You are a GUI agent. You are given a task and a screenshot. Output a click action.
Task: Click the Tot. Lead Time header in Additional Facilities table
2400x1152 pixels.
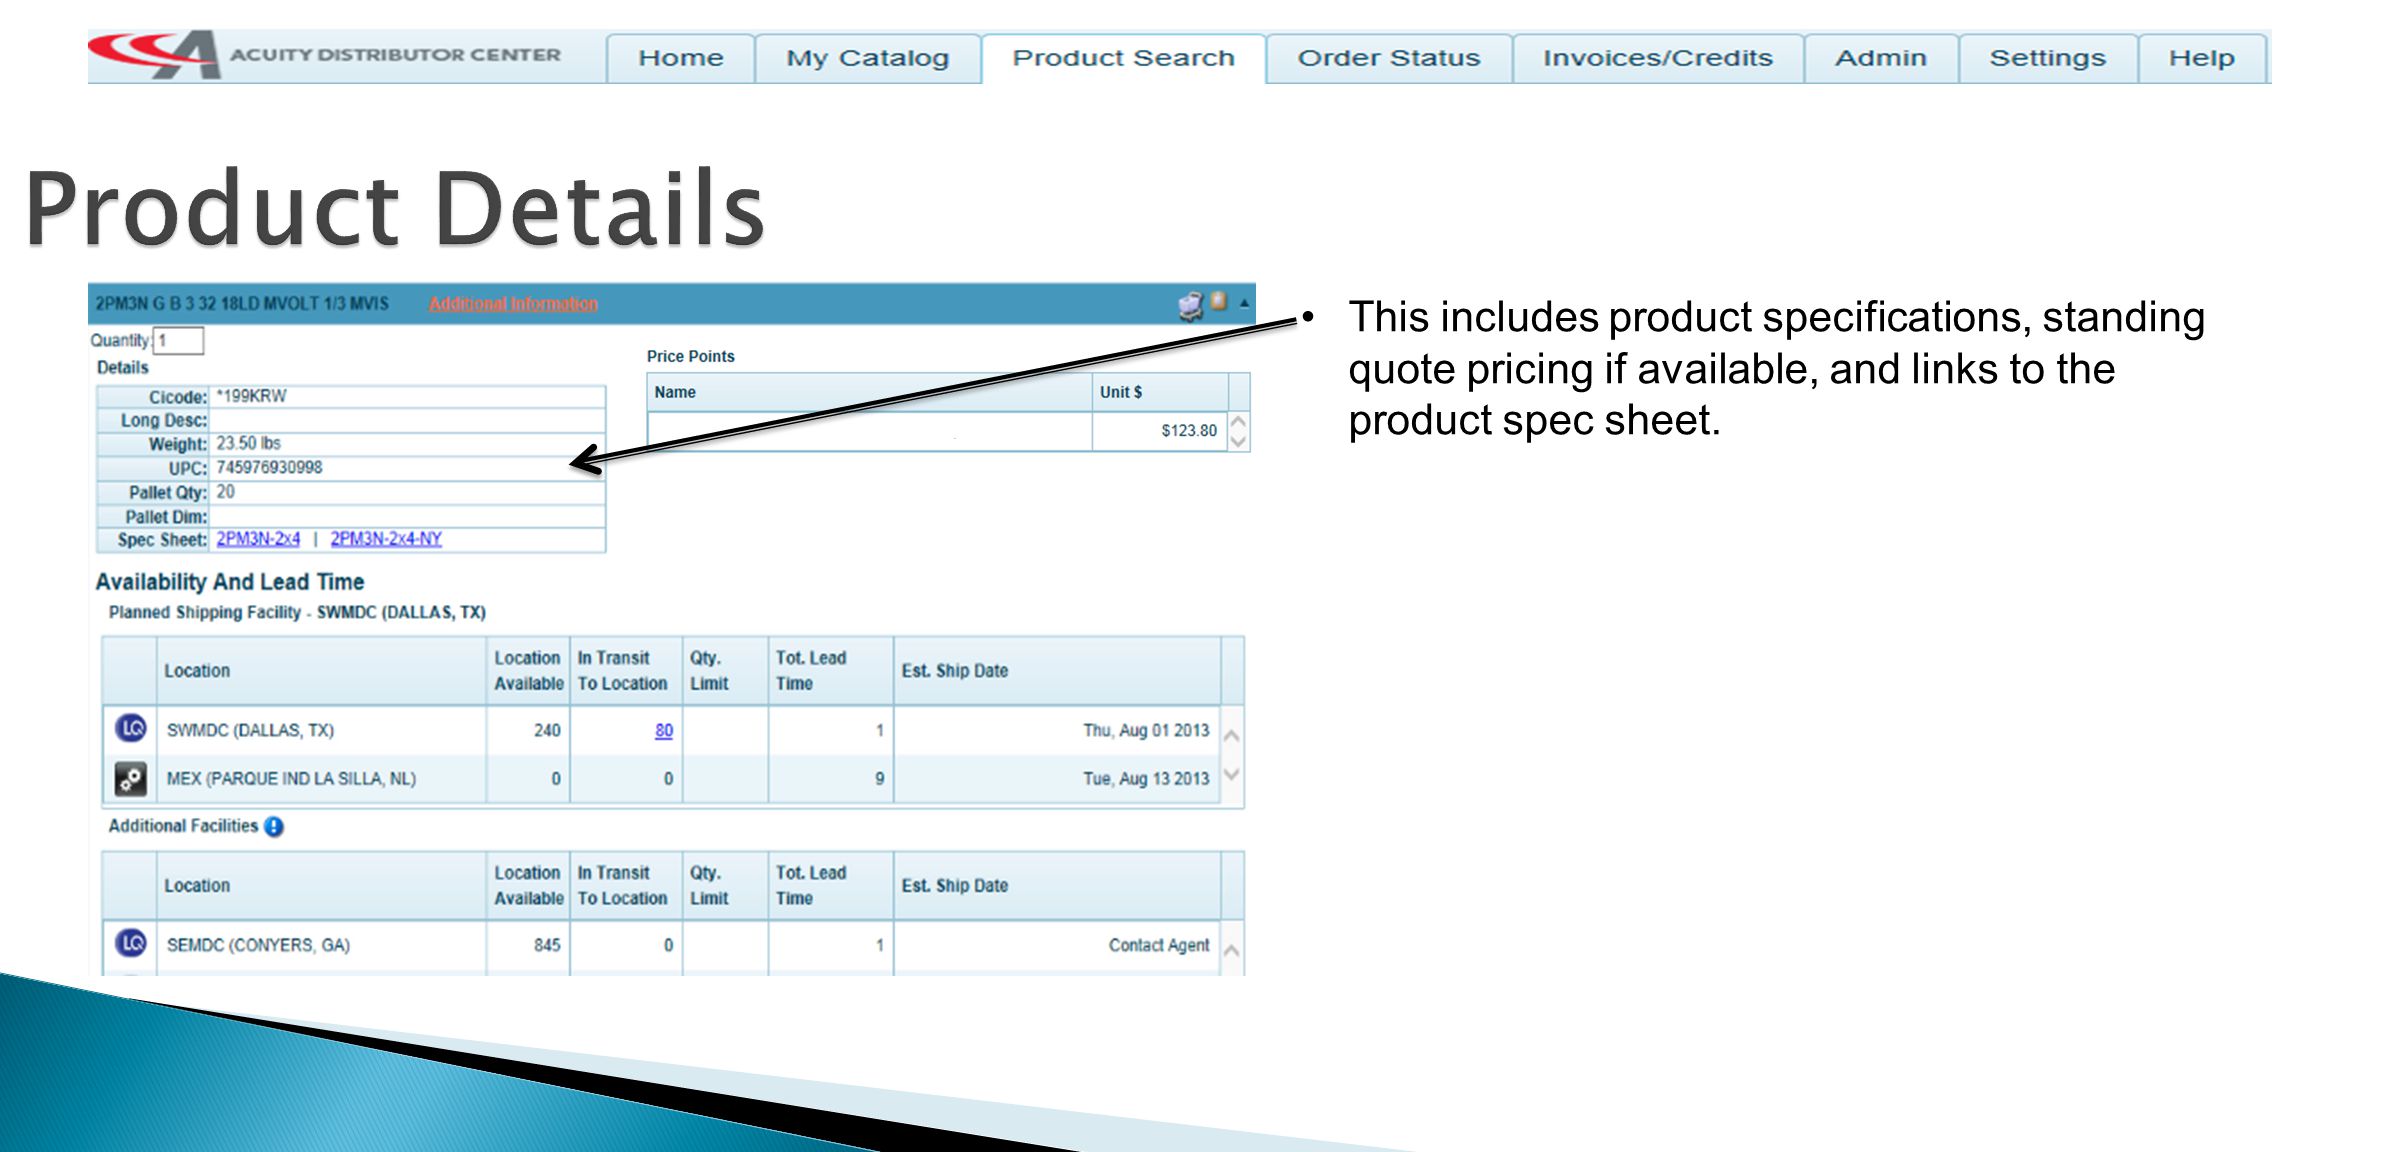[x=830, y=886]
